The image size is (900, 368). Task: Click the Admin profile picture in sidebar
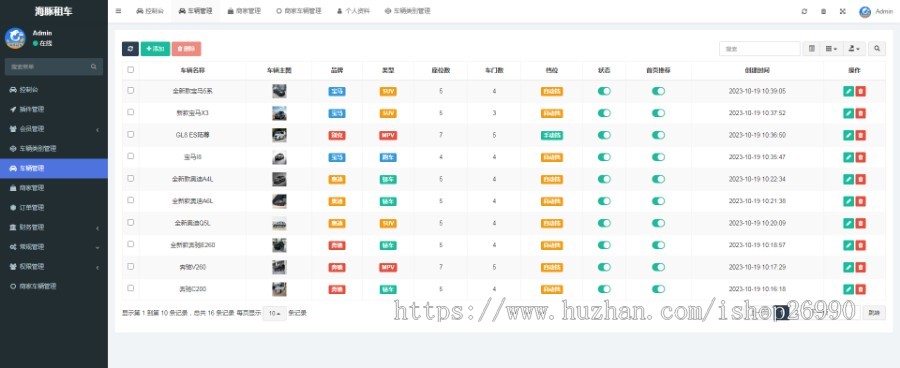(x=15, y=38)
